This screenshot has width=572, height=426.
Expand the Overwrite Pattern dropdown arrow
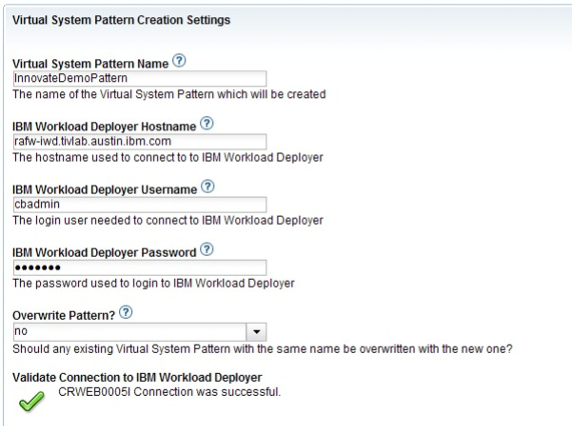point(256,332)
